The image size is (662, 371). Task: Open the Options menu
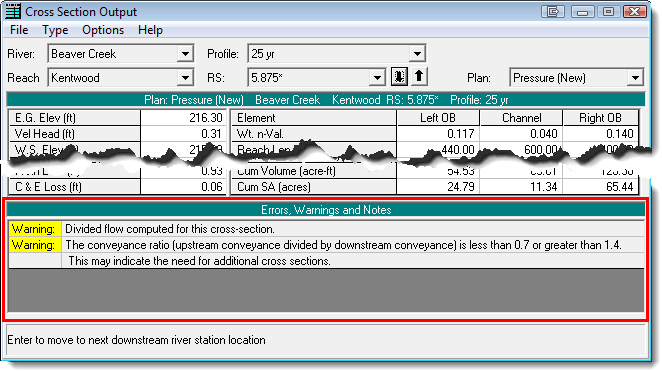(103, 30)
